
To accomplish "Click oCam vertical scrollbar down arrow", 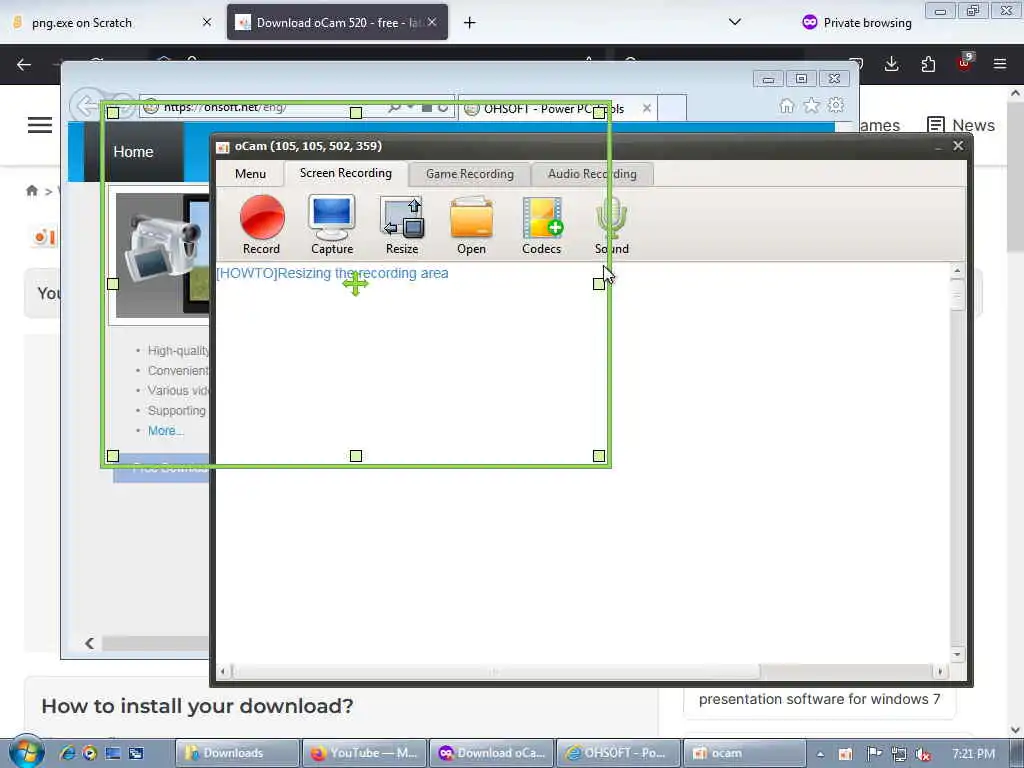I will pyautogui.click(x=957, y=654).
